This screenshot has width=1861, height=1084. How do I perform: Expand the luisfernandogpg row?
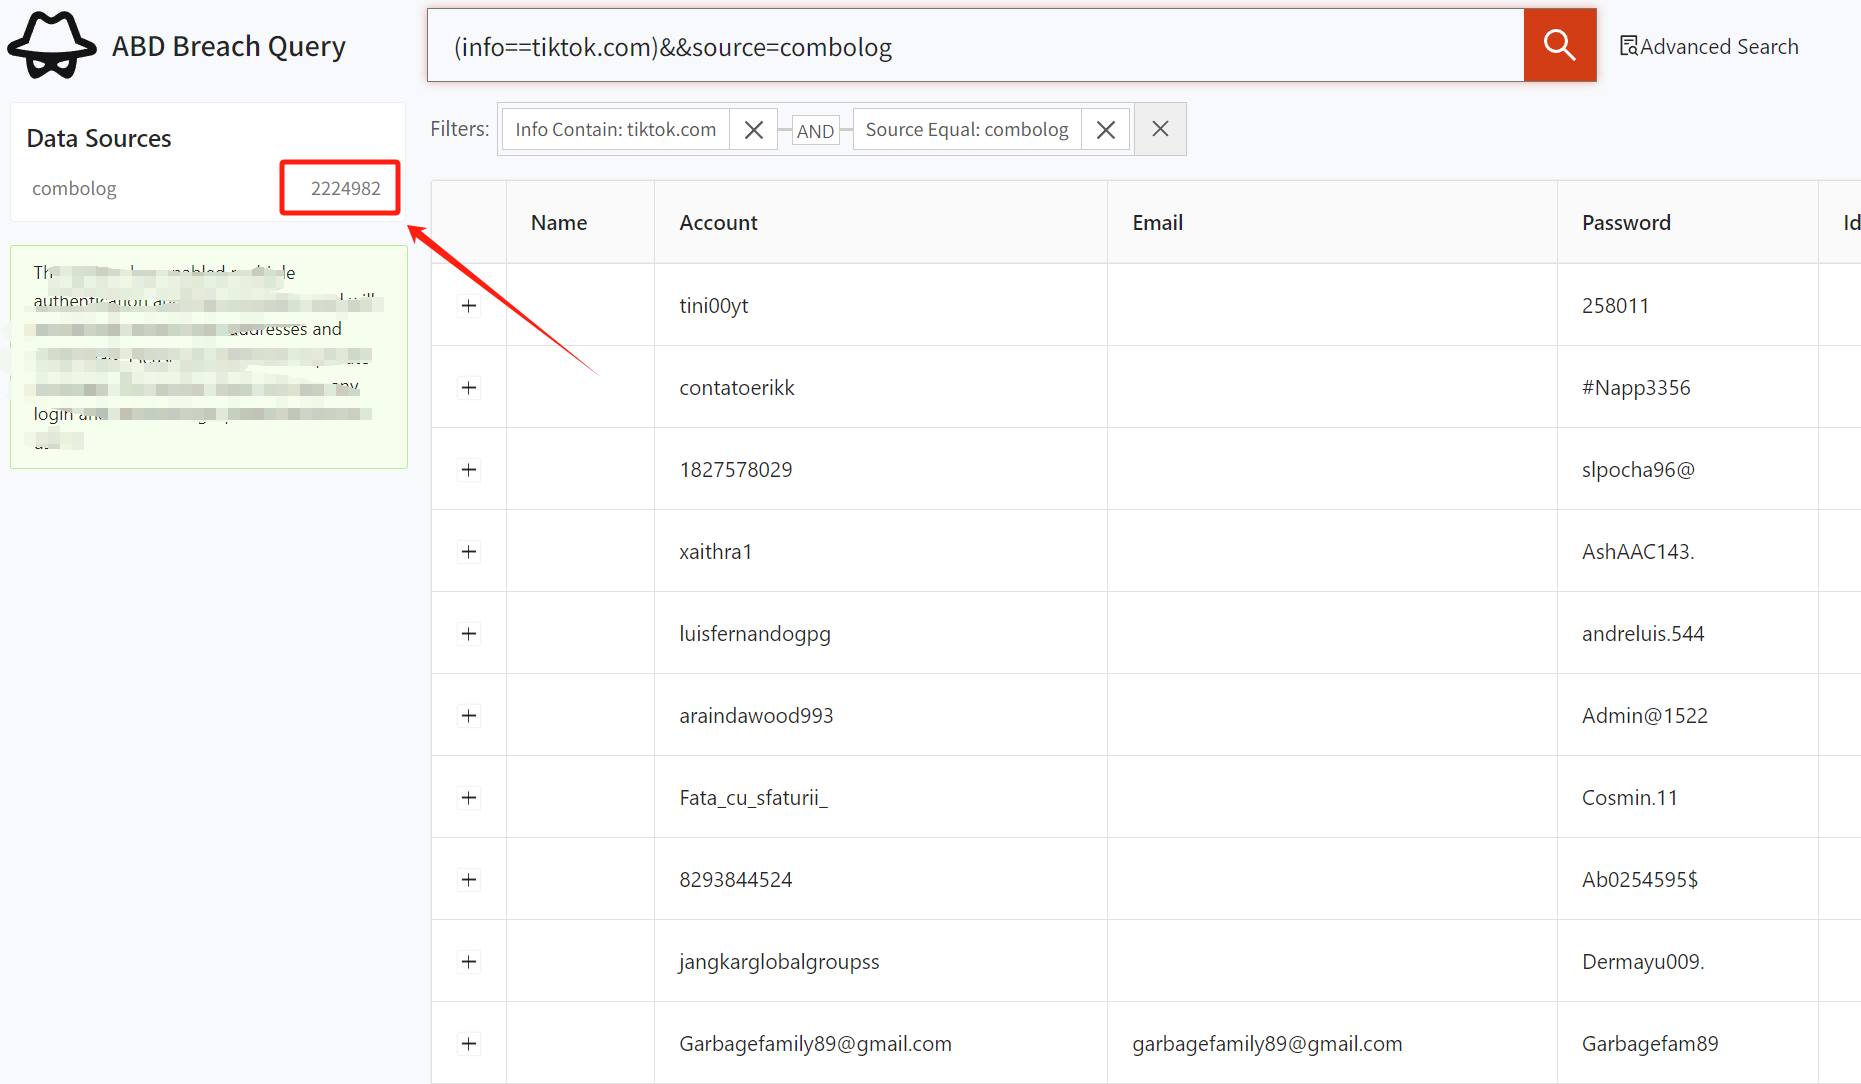coord(469,634)
